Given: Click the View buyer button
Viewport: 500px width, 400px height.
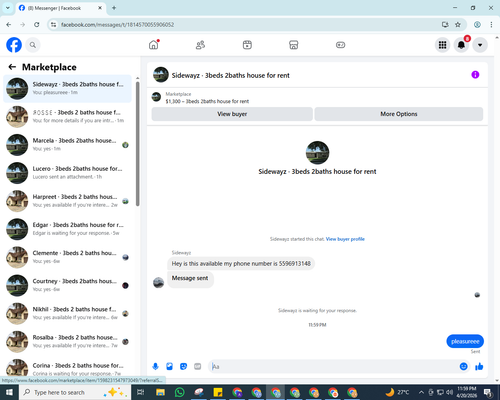Looking at the screenshot, I should coord(232,114).
